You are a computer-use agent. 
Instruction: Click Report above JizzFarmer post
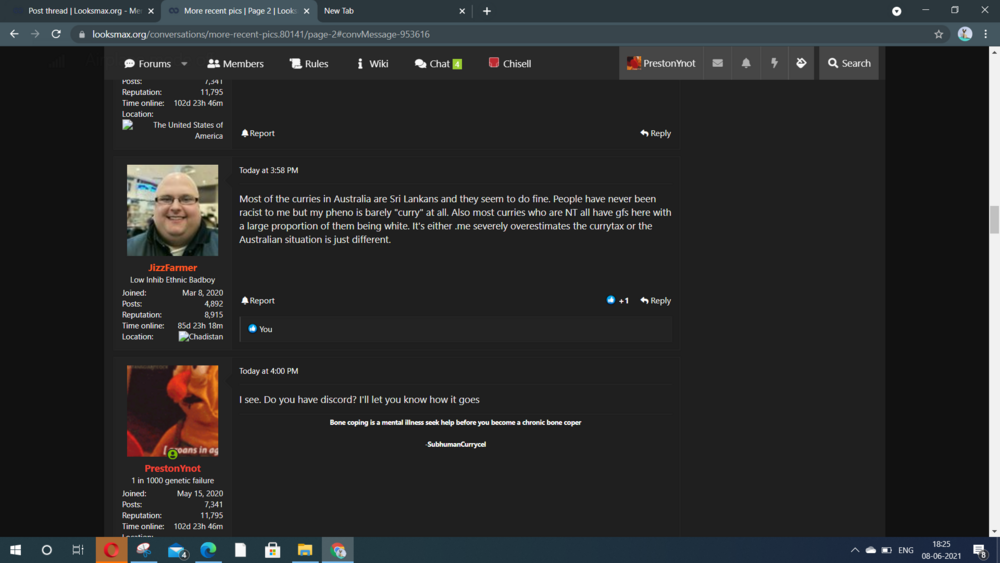coord(258,133)
